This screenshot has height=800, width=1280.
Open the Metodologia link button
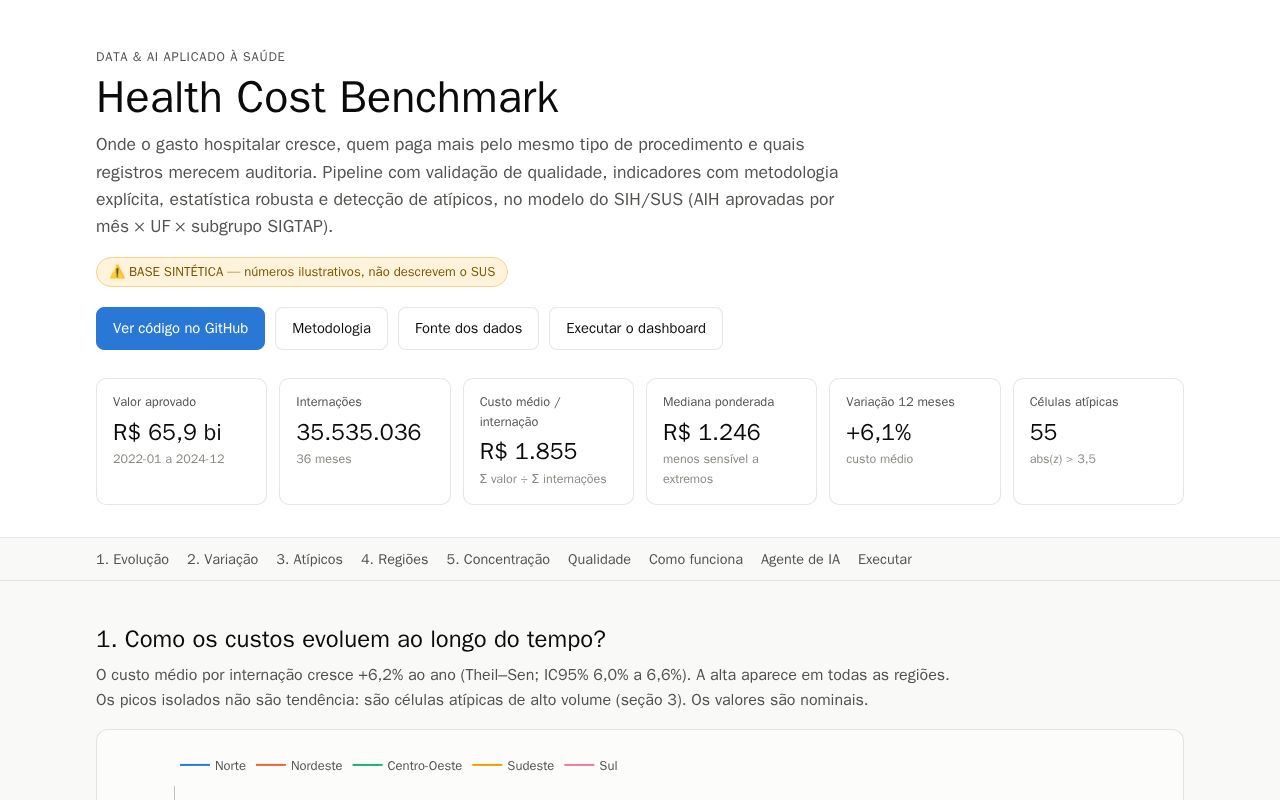point(331,328)
